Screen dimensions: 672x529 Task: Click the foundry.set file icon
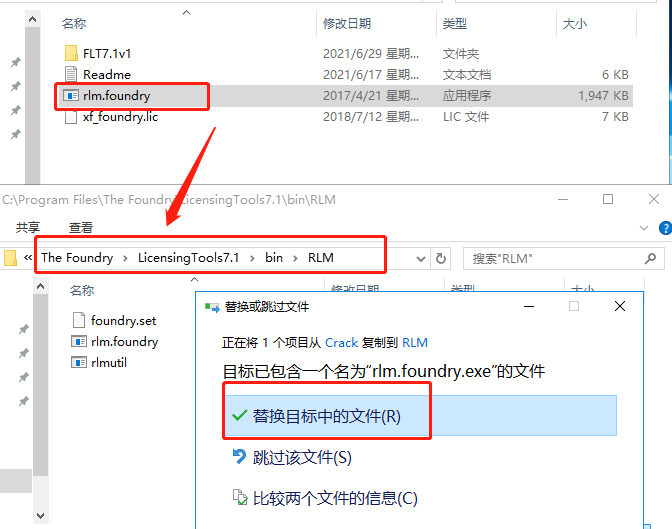coord(79,320)
